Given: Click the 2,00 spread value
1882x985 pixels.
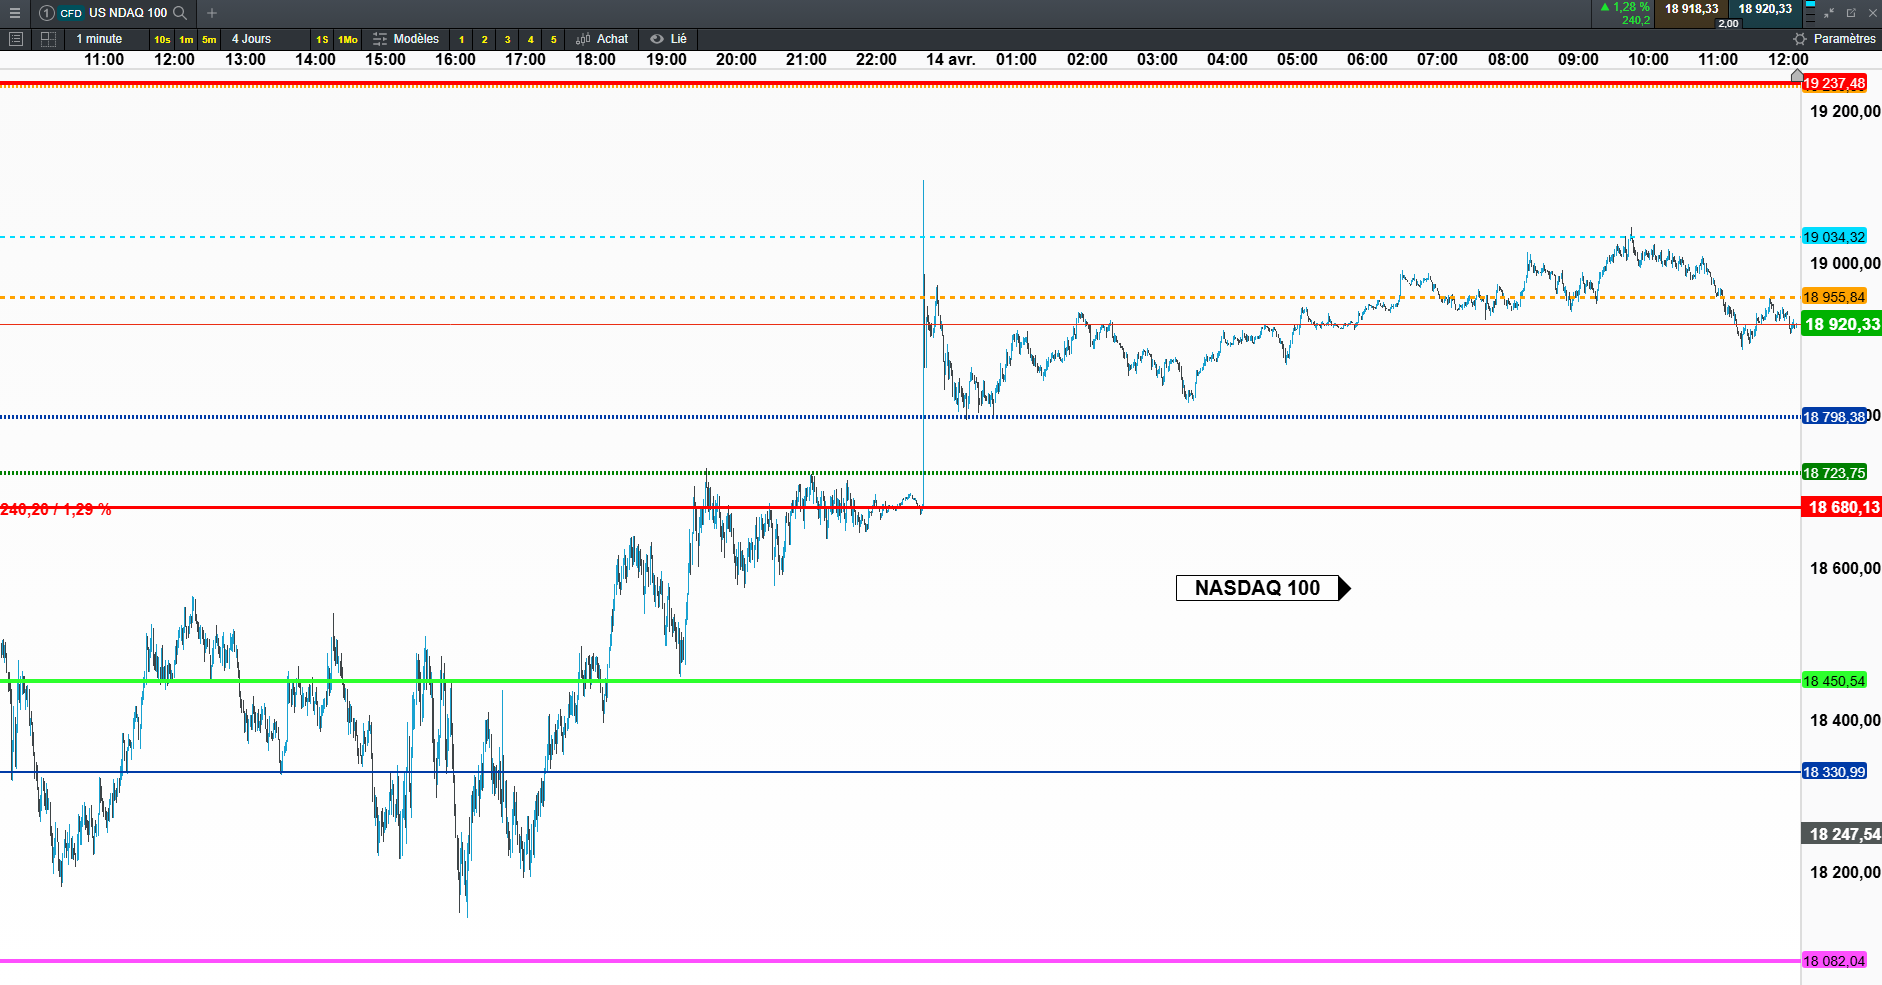Looking at the screenshot, I should [1728, 23].
